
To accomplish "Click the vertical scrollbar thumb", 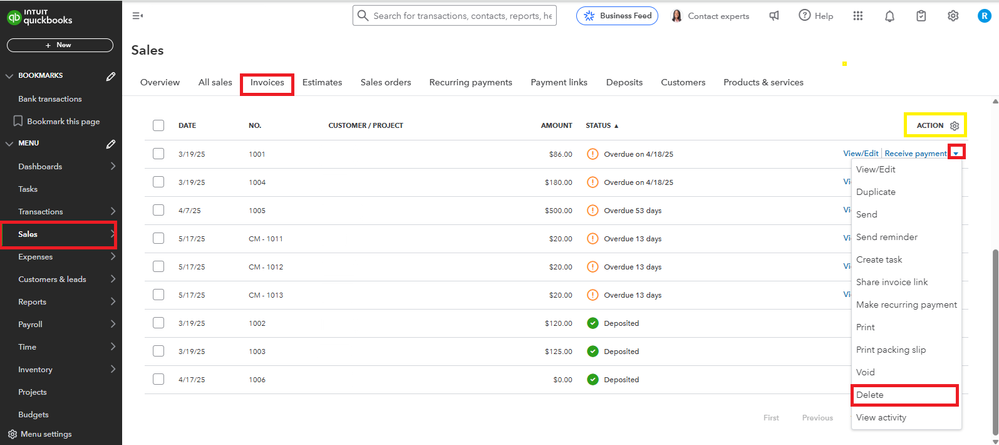I will (995, 343).
